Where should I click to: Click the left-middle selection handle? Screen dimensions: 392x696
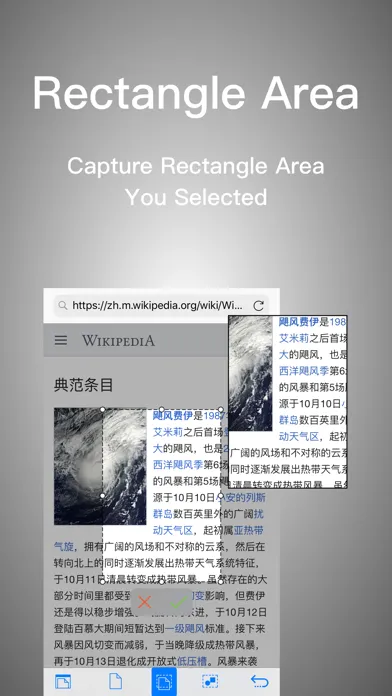(x=103, y=495)
